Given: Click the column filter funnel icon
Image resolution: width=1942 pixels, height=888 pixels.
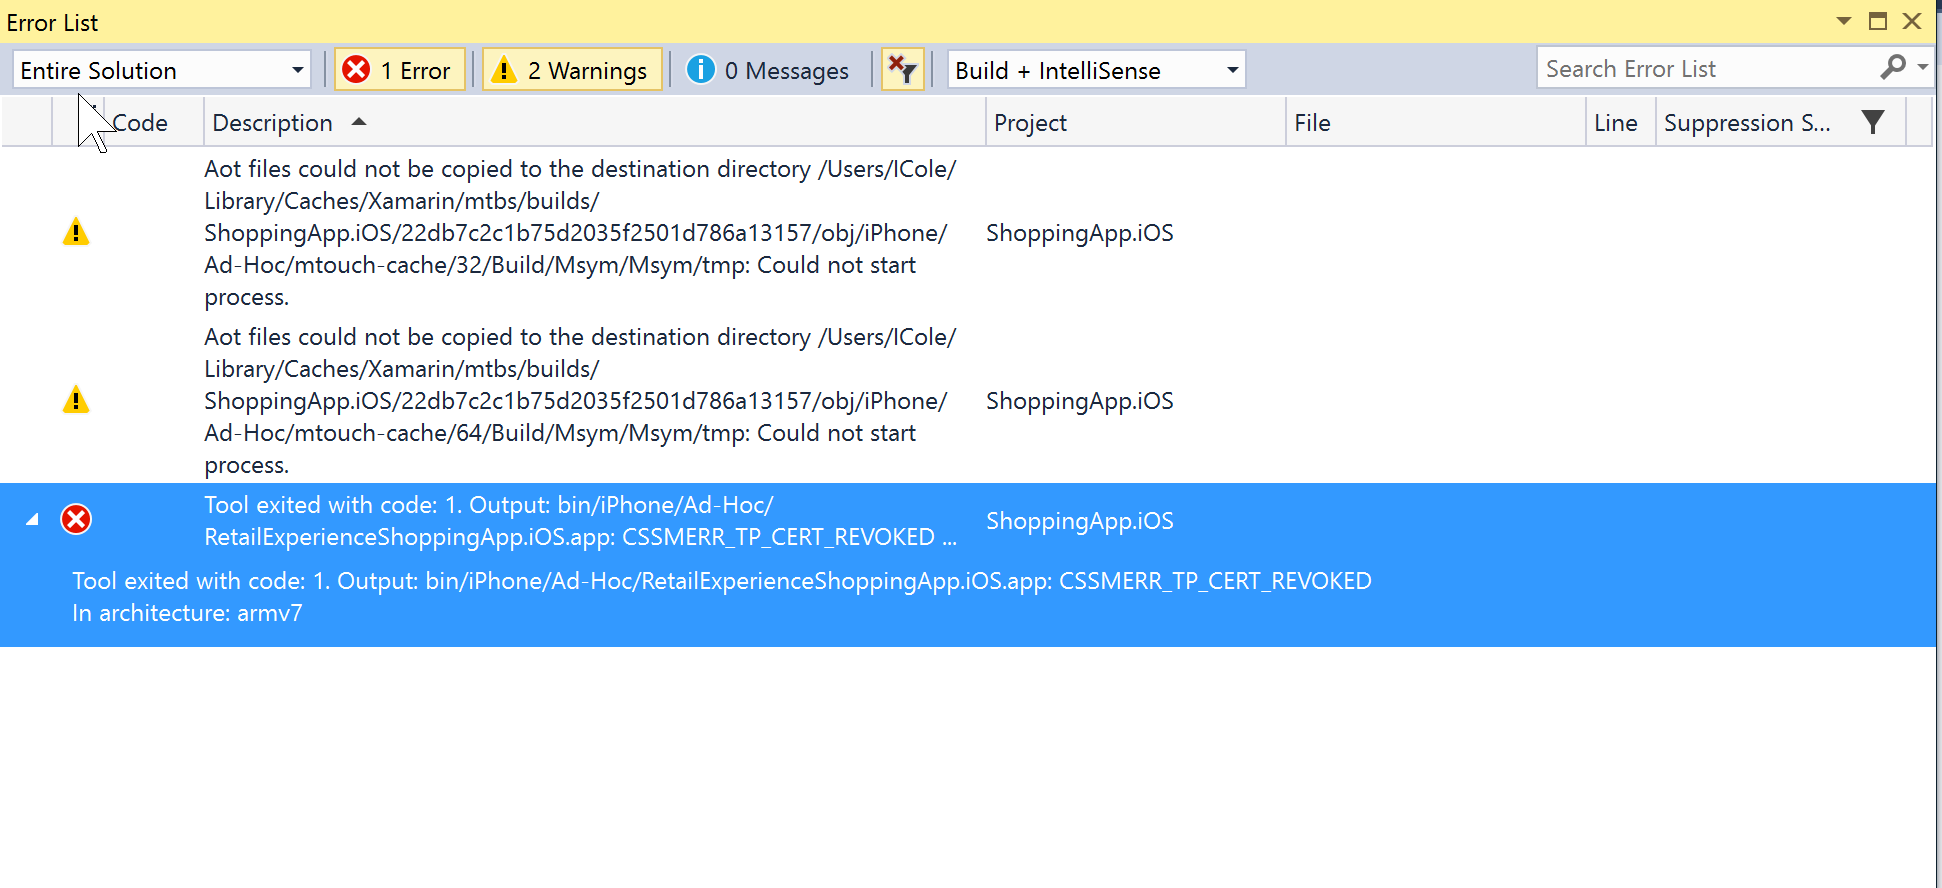Looking at the screenshot, I should pyautogui.click(x=1873, y=122).
